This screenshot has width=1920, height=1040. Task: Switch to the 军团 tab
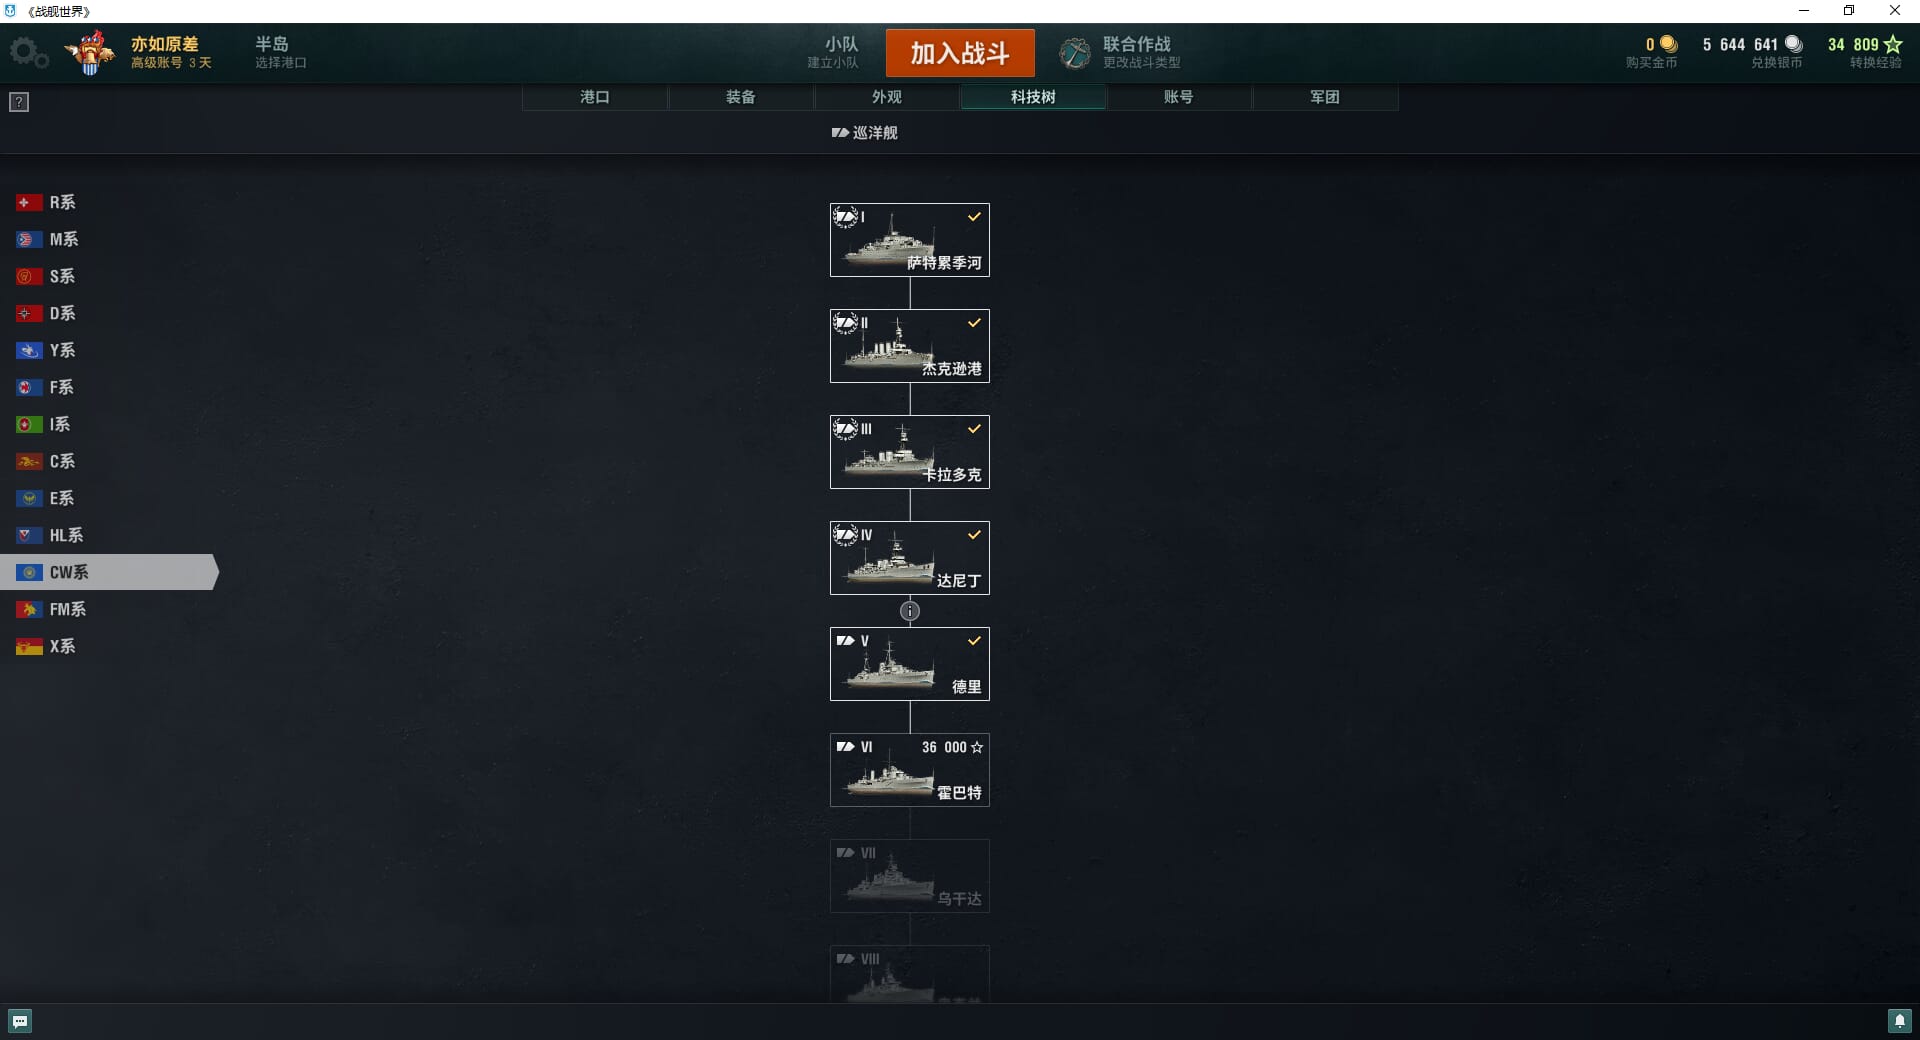click(x=1325, y=97)
